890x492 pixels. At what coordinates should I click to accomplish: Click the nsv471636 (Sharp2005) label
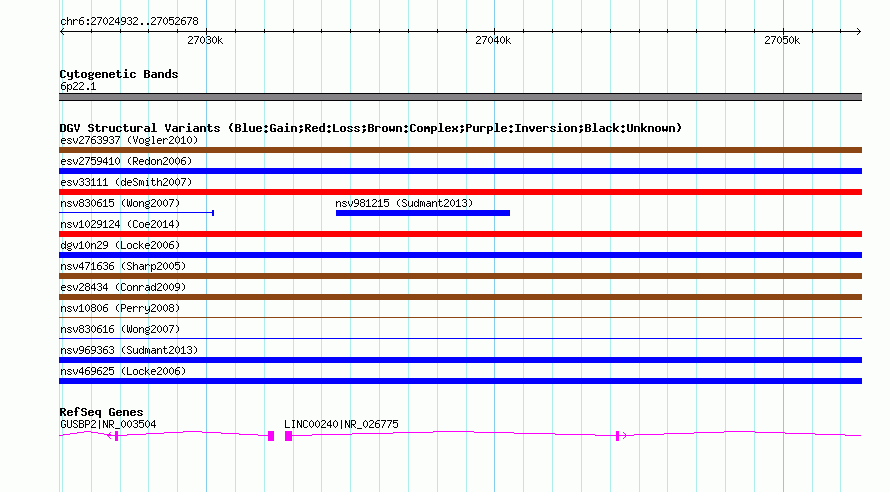pyautogui.click(x=123, y=266)
